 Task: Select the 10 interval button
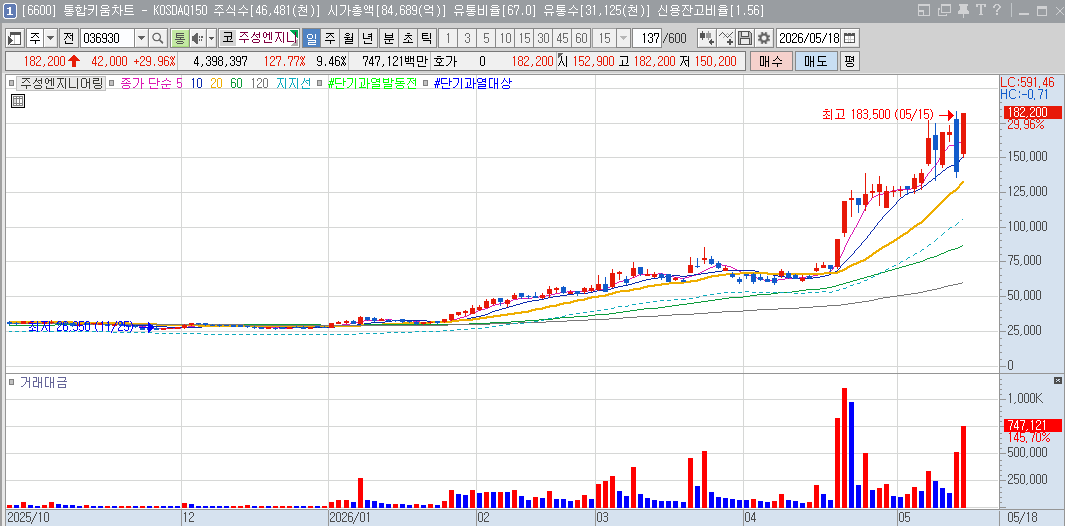(x=505, y=37)
